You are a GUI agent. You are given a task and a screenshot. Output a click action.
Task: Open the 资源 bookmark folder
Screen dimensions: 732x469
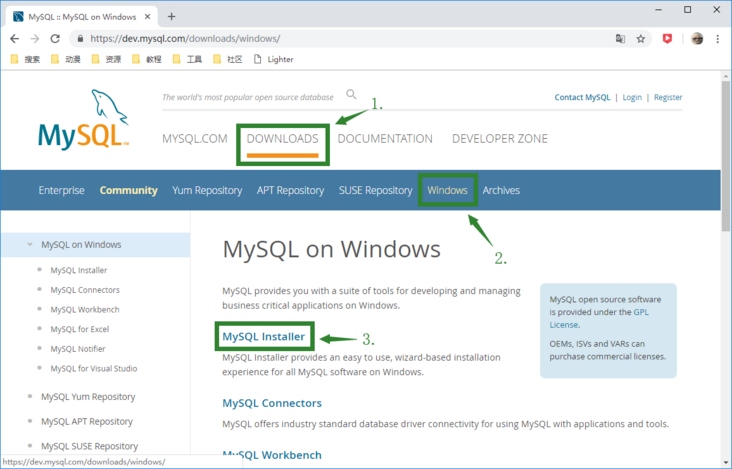(x=106, y=59)
